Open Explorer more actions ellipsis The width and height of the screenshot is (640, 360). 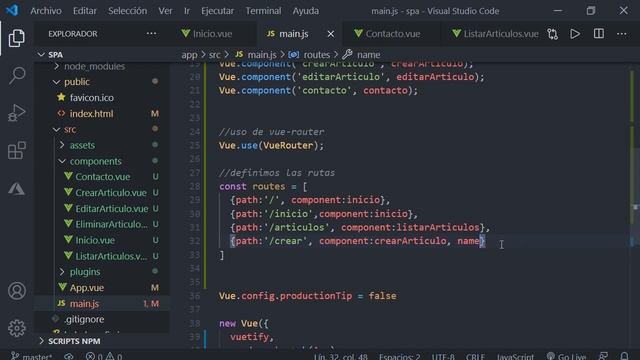click(151, 33)
